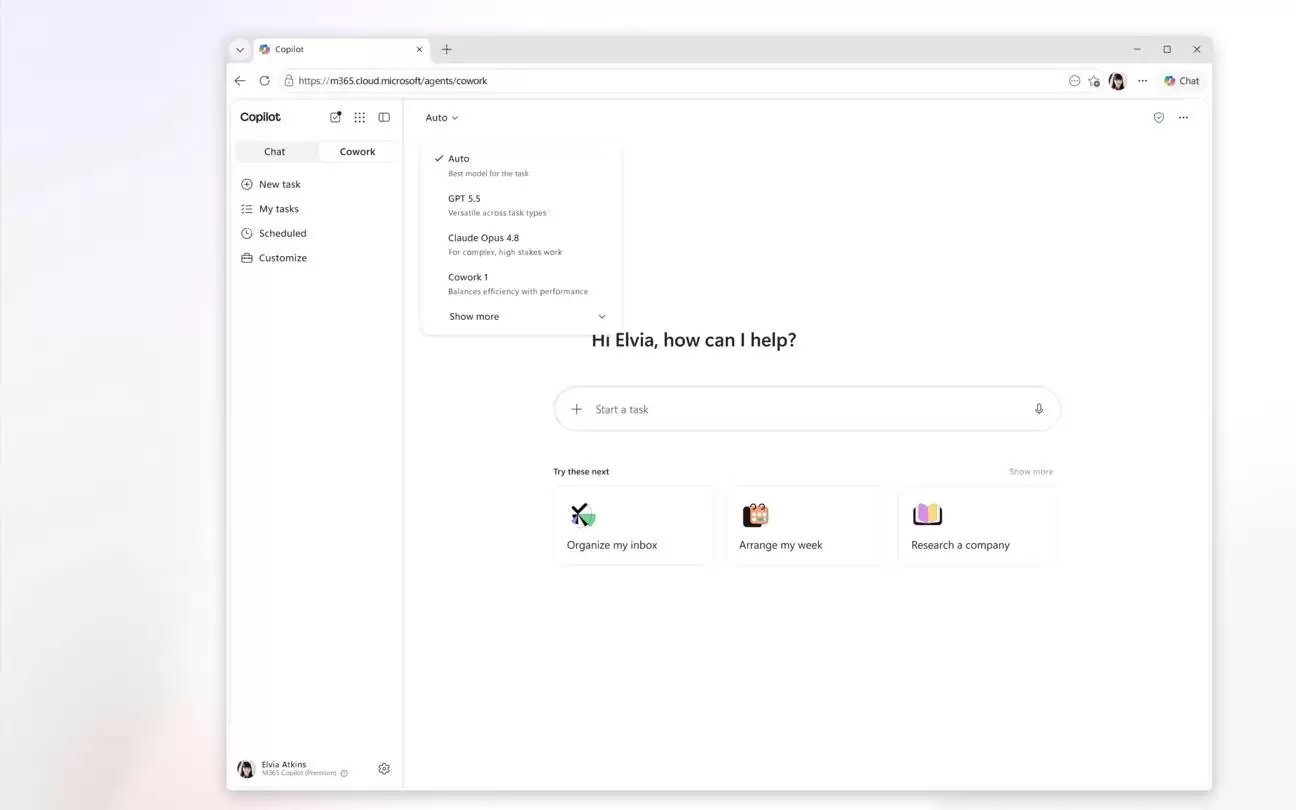Toggle the Auto model dropdown
The height and width of the screenshot is (810, 1296).
point(441,118)
